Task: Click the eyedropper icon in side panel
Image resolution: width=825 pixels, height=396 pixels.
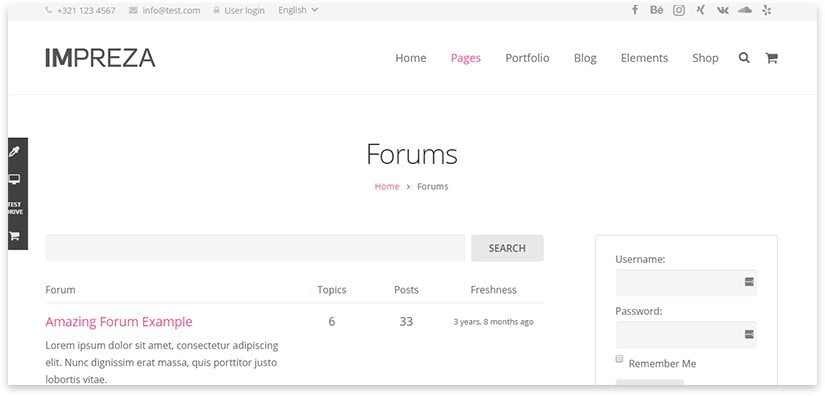Action: click(14, 152)
